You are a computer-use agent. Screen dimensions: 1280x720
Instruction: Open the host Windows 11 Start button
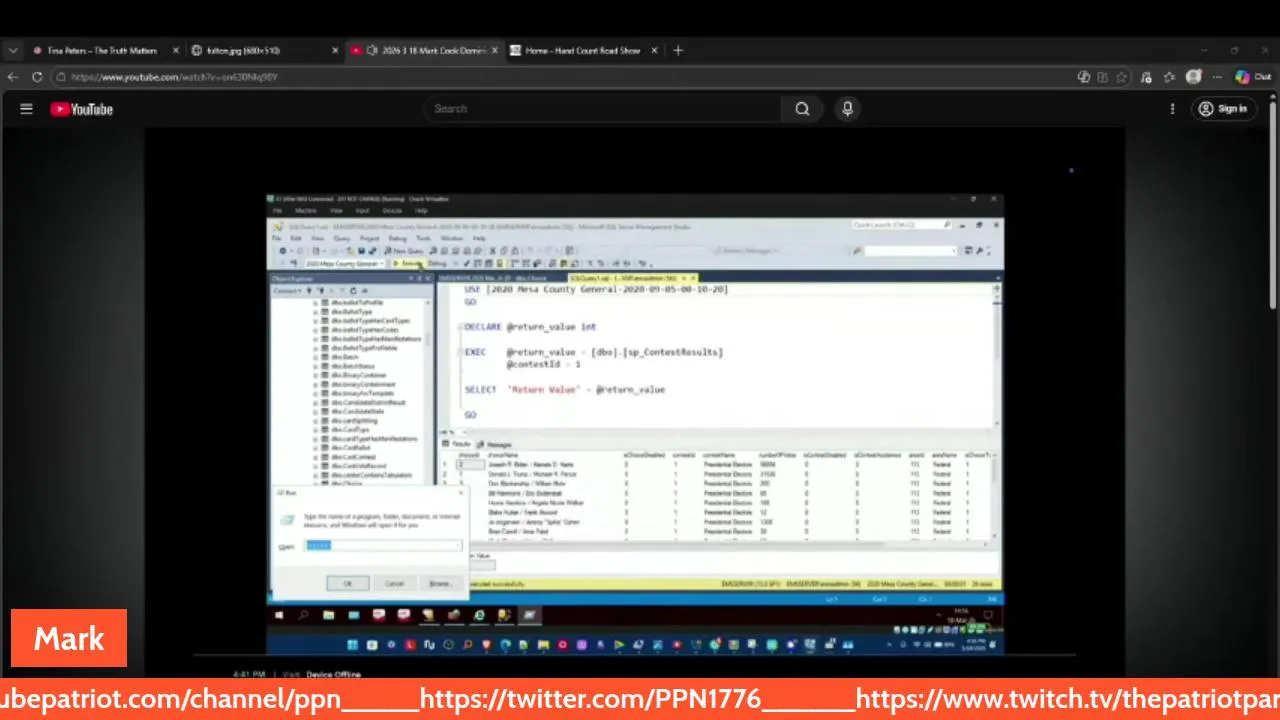pos(353,645)
